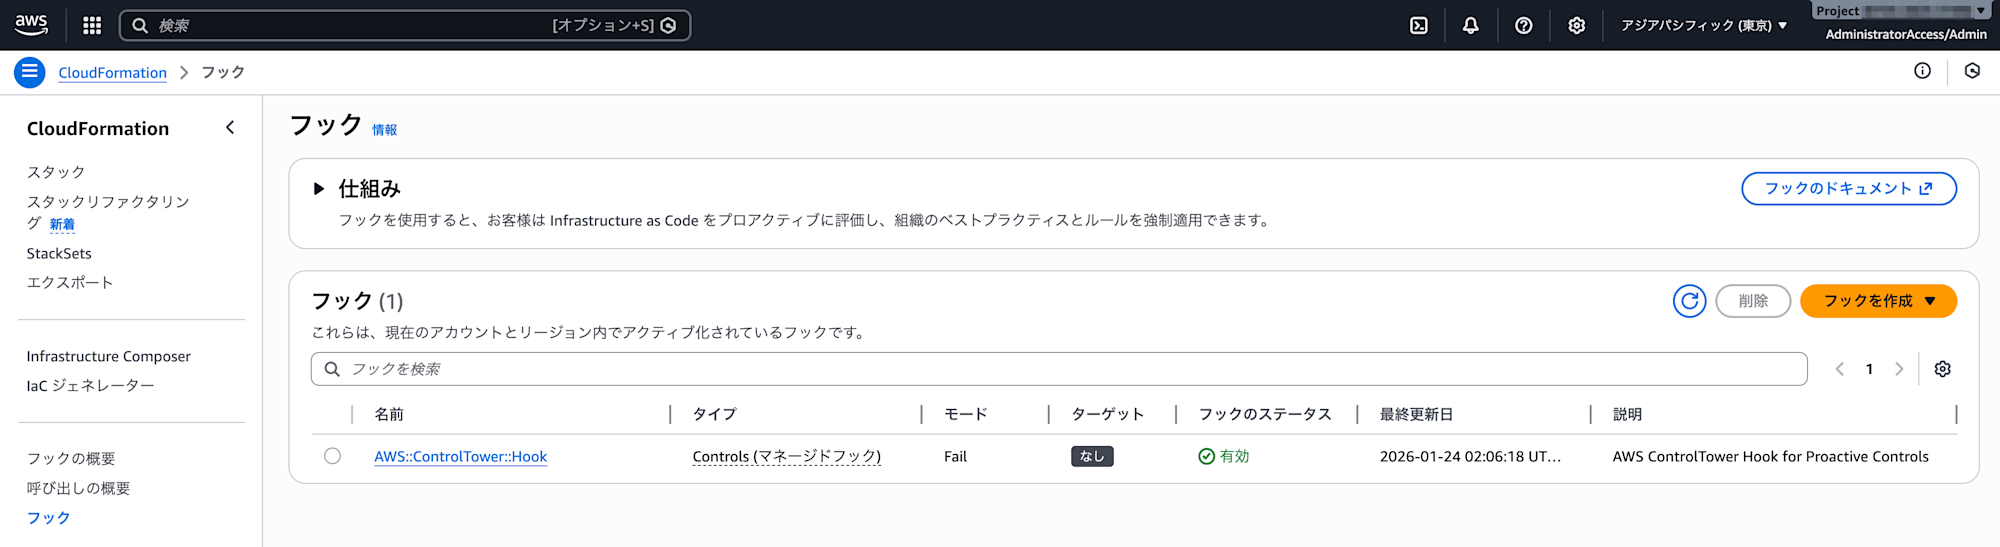Click the ターゲット column header
This screenshot has height=547, width=2000.
(x=1108, y=414)
